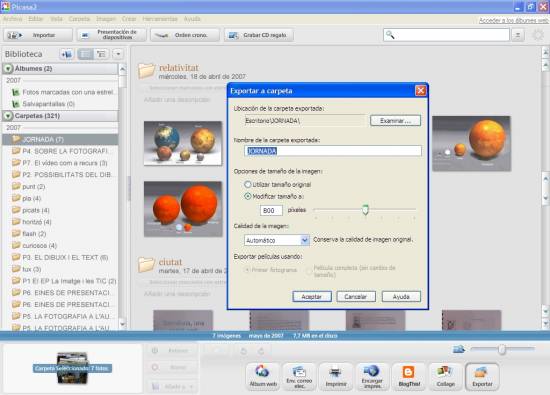This screenshot has width=550, height=395.
Task: Click the ciutat folder icon
Action: click(147, 265)
